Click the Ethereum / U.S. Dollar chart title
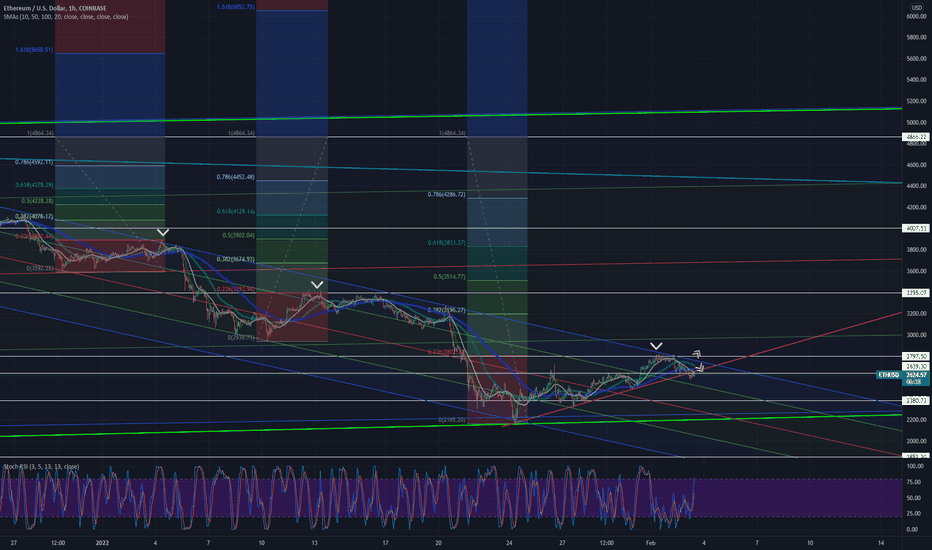Screen dimensions: 932x550 (x=55, y=8)
